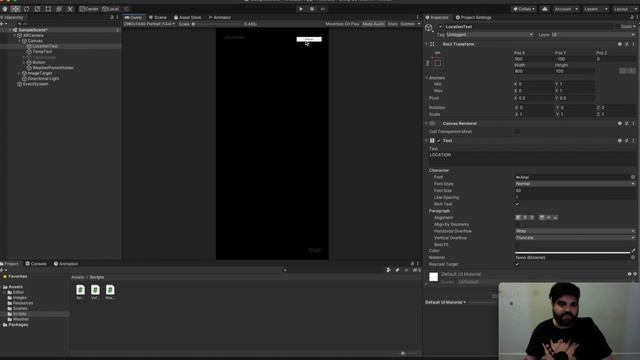Screen dimensions: 640x360
Task: Expand the ImageTarget node
Action: pos(19,73)
